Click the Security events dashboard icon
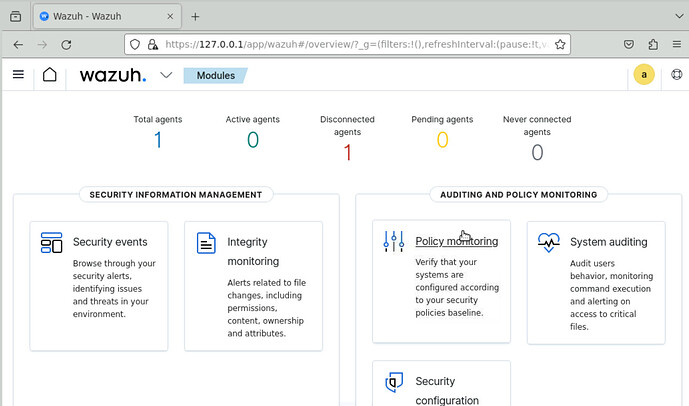Screen dimensions: 689x406 tap(51, 243)
